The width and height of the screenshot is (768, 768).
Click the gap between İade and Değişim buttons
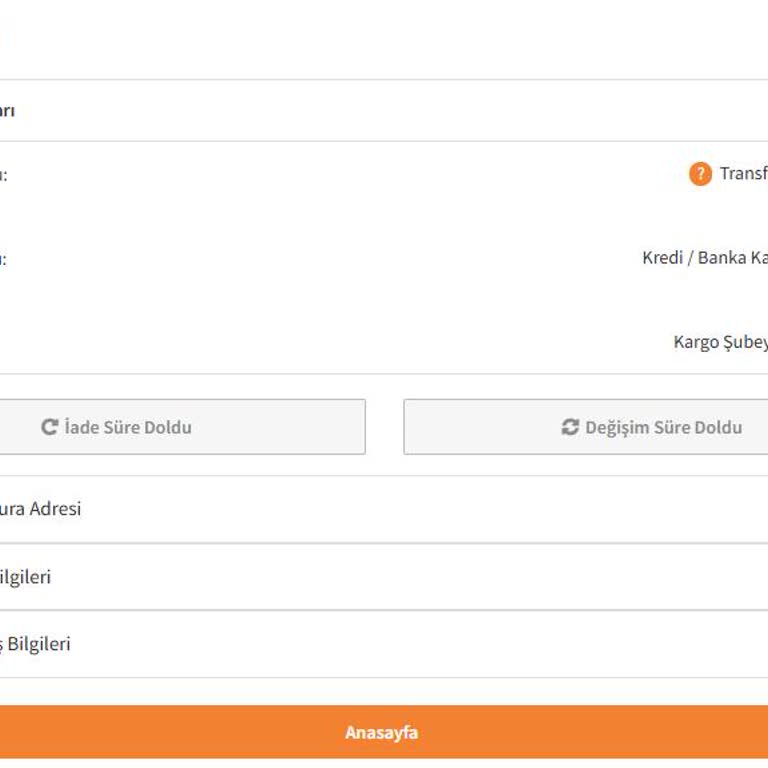coord(384,427)
